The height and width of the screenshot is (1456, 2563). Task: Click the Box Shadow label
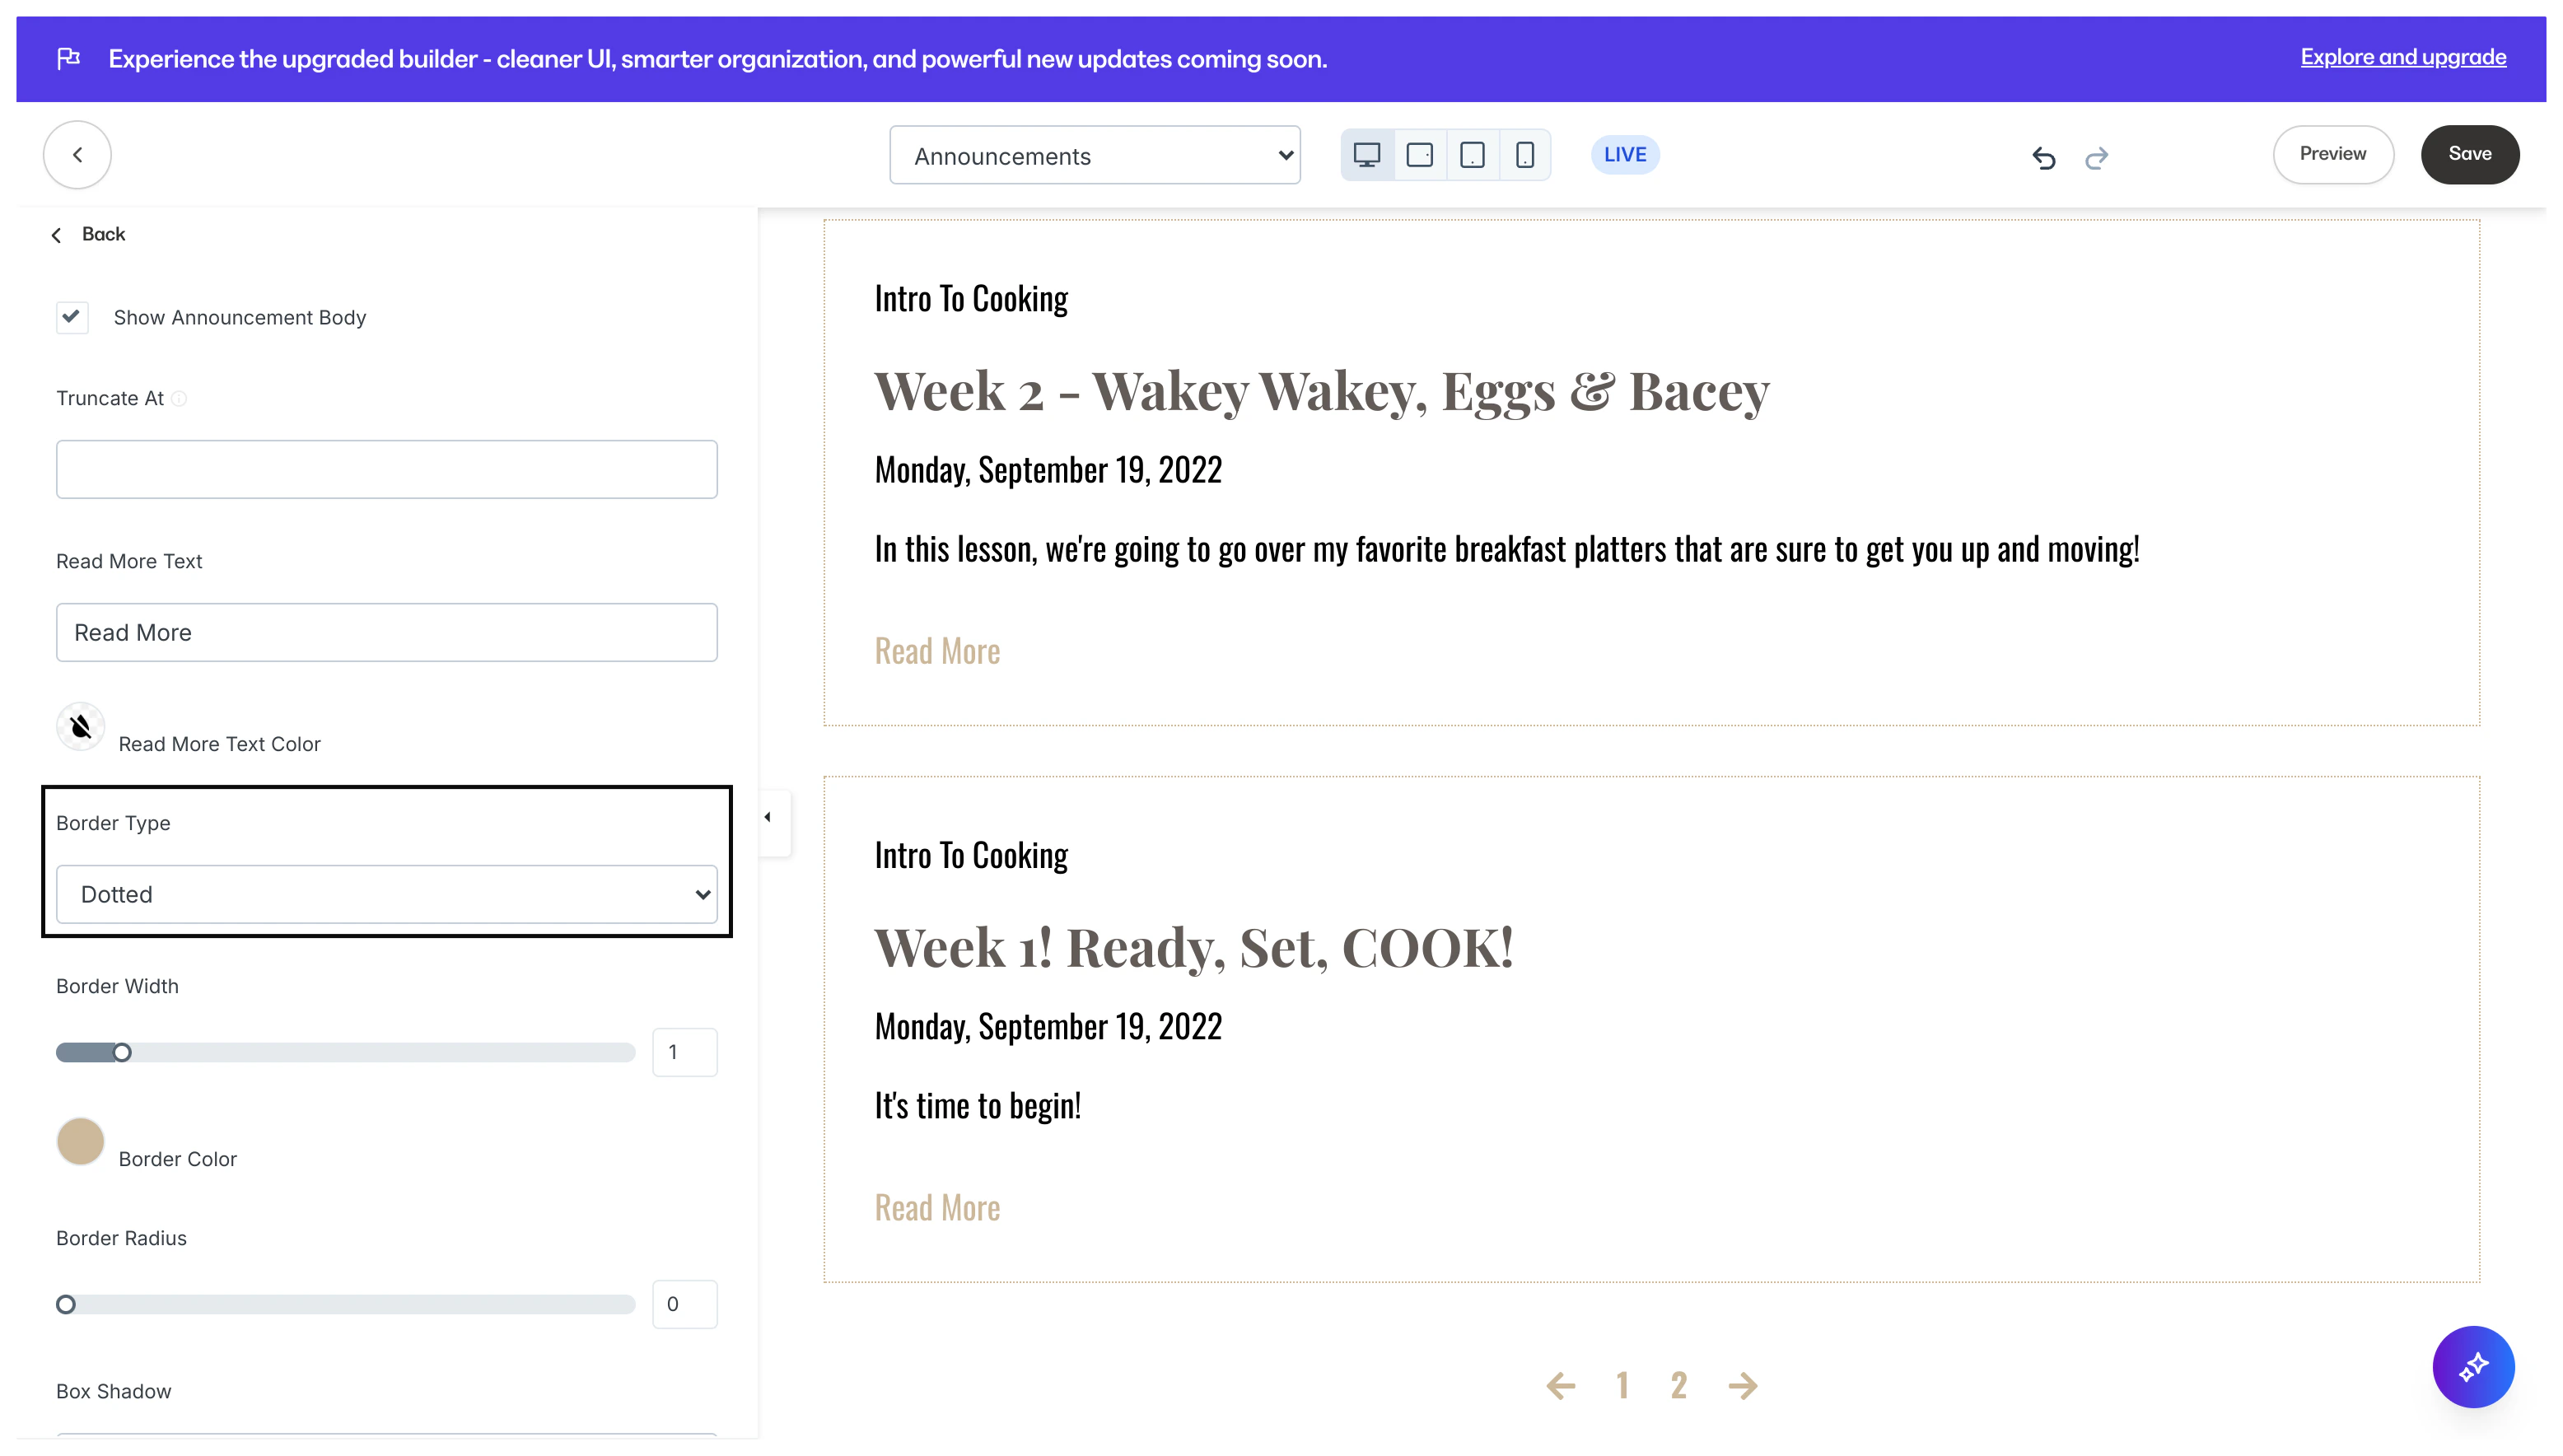113,1392
